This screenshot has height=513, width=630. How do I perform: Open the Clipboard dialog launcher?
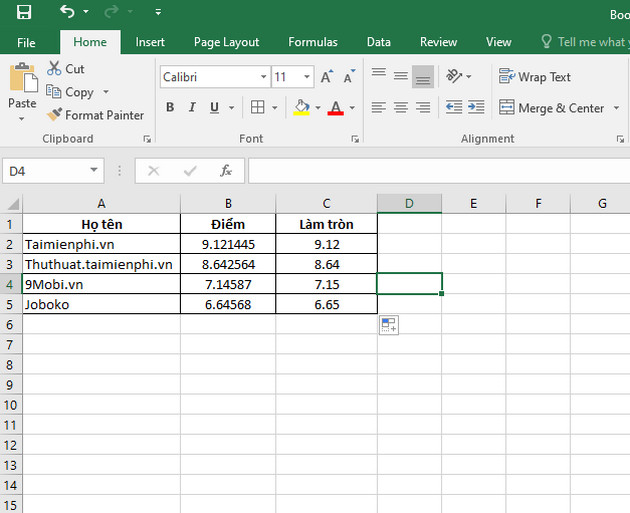click(147, 139)
